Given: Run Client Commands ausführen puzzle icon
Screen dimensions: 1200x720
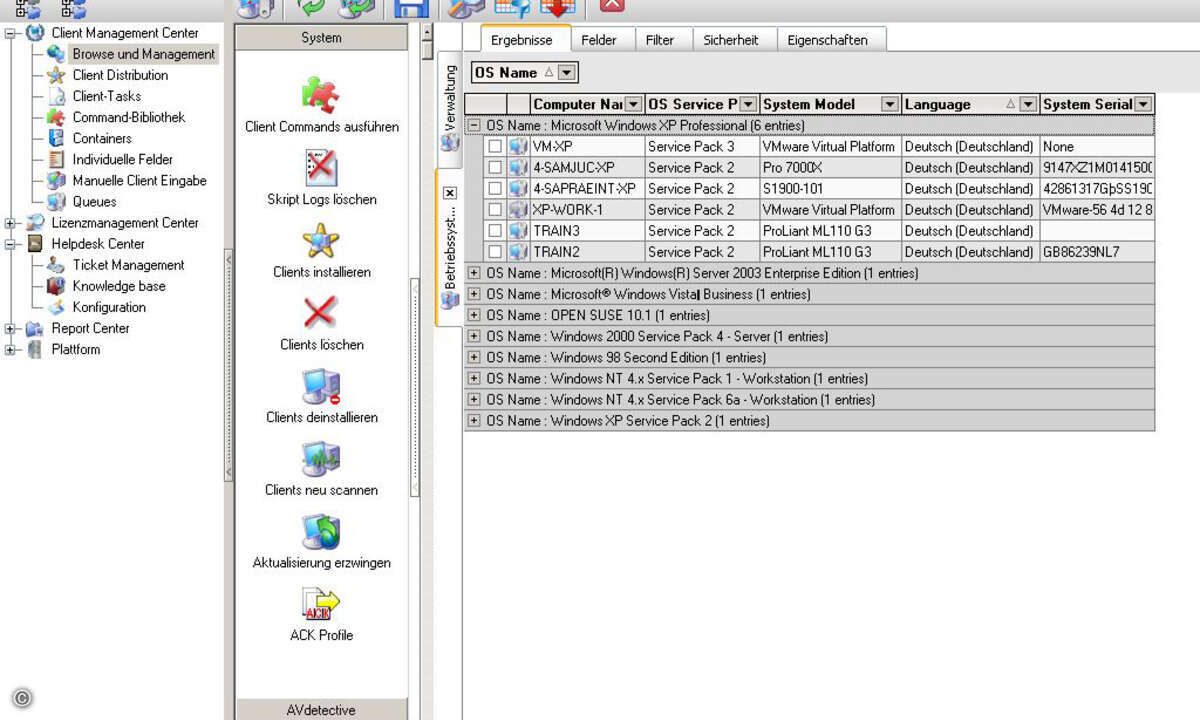Looking at the screenshot, I should click(321, 96).
